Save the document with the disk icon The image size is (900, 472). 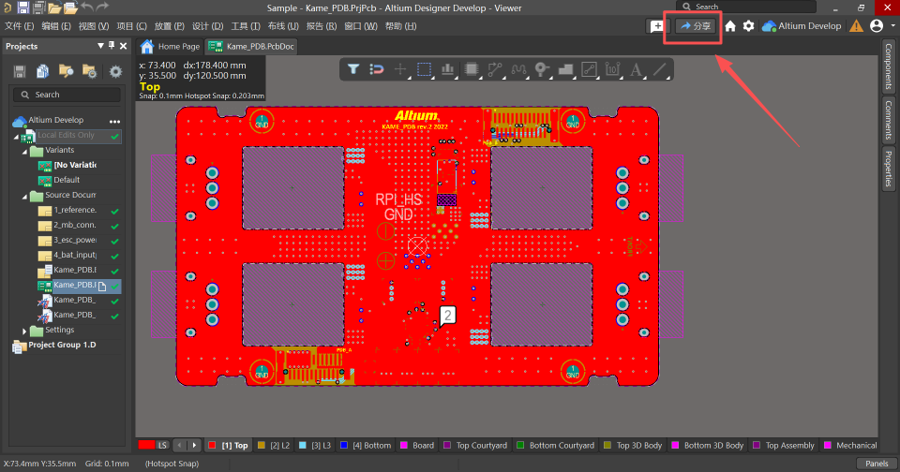click(x=23, y=7)
